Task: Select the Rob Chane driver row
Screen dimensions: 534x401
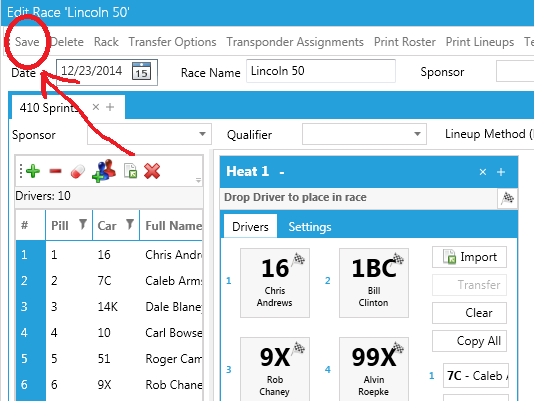Action: 109,385
